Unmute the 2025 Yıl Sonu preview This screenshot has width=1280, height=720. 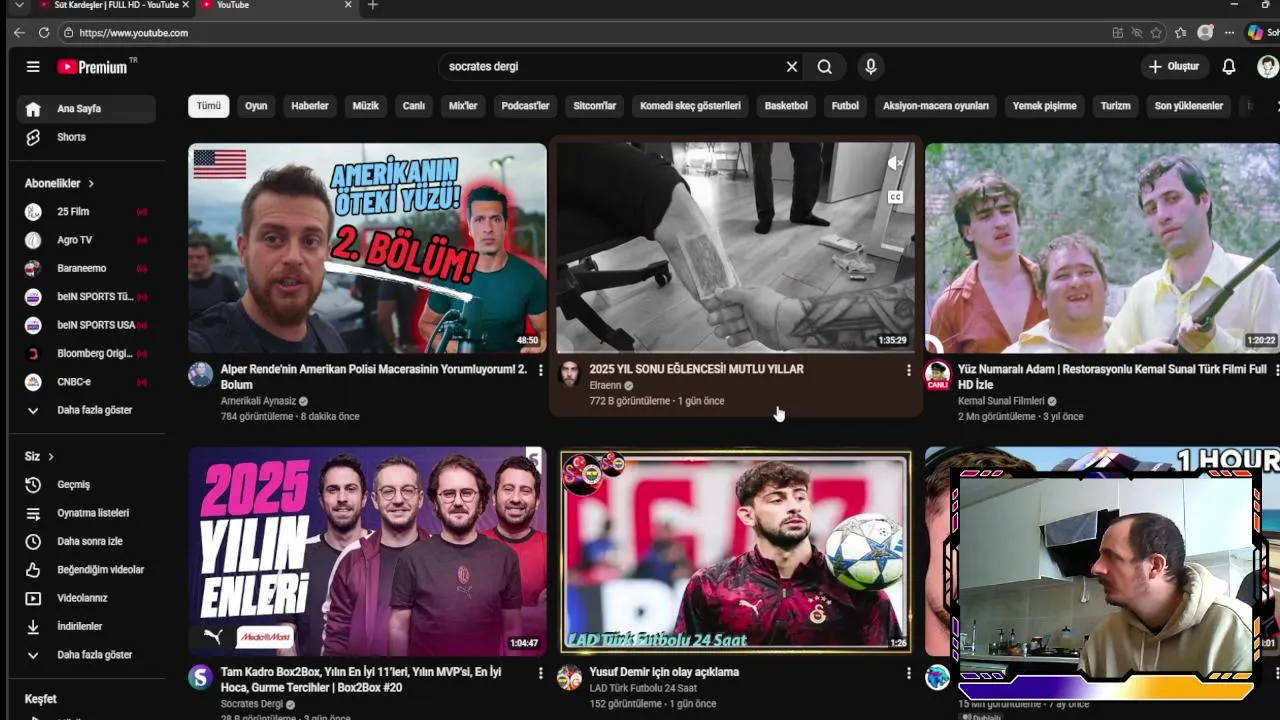pyautogui.click(x=895, y=163)
